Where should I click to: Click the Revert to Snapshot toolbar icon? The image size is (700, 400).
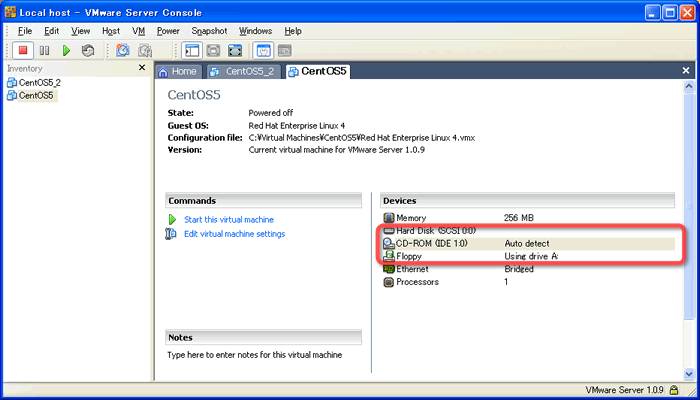(145, 50)
